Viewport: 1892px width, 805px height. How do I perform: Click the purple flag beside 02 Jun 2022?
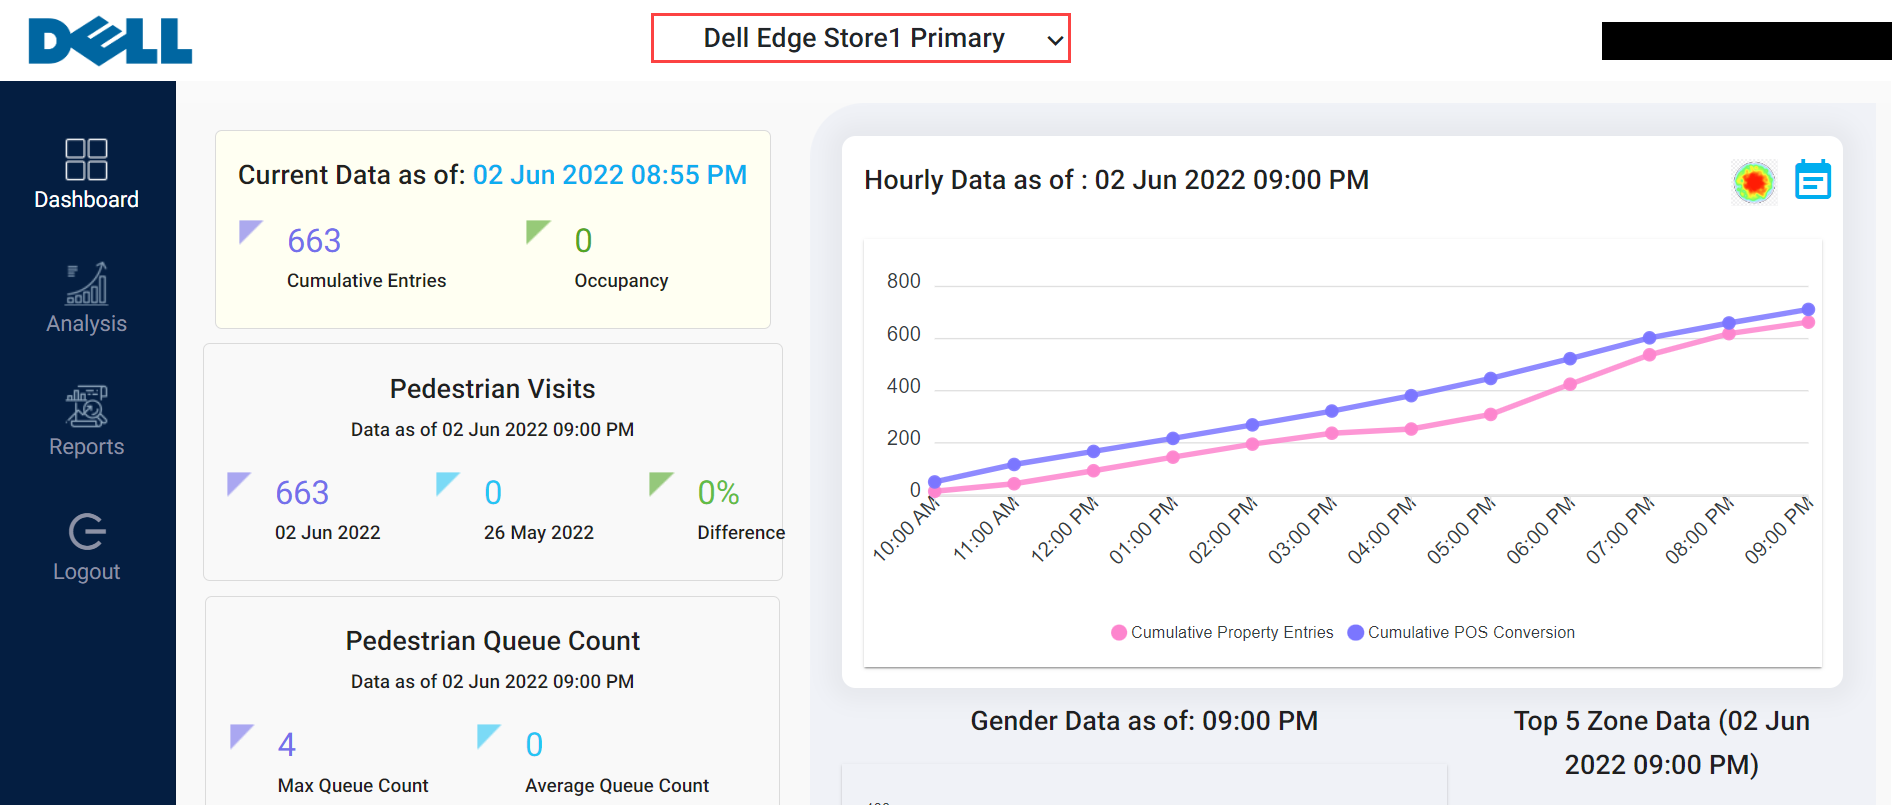[238, 484]
